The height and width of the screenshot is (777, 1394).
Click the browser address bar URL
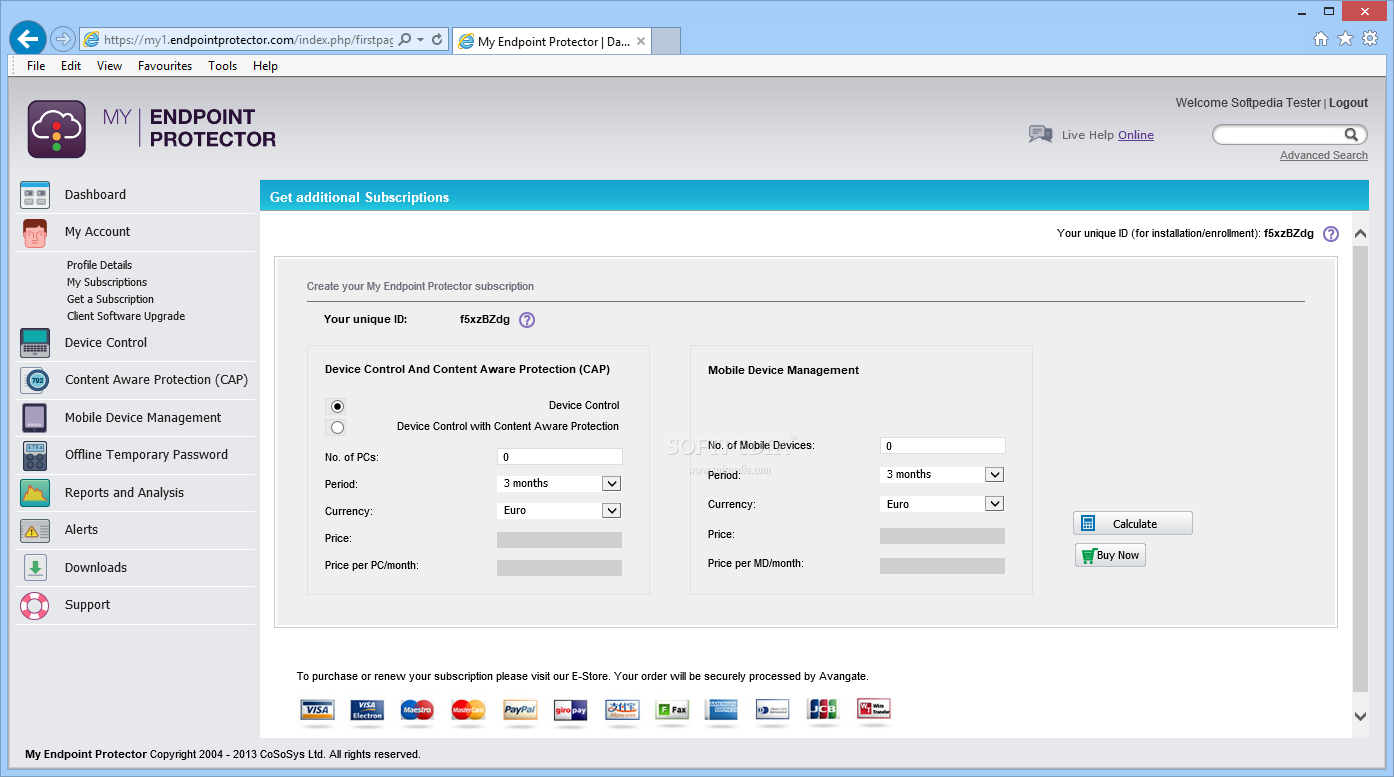pyautogui.click(x=249, y=40)
